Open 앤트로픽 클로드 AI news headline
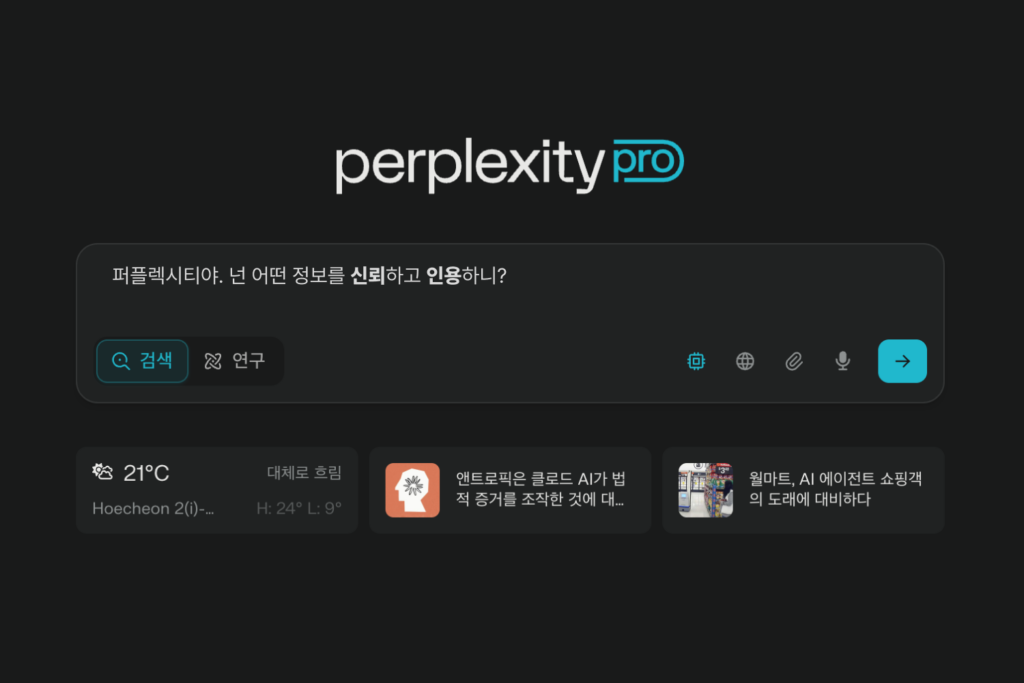The image size is (1024, 683). point(541,489)
